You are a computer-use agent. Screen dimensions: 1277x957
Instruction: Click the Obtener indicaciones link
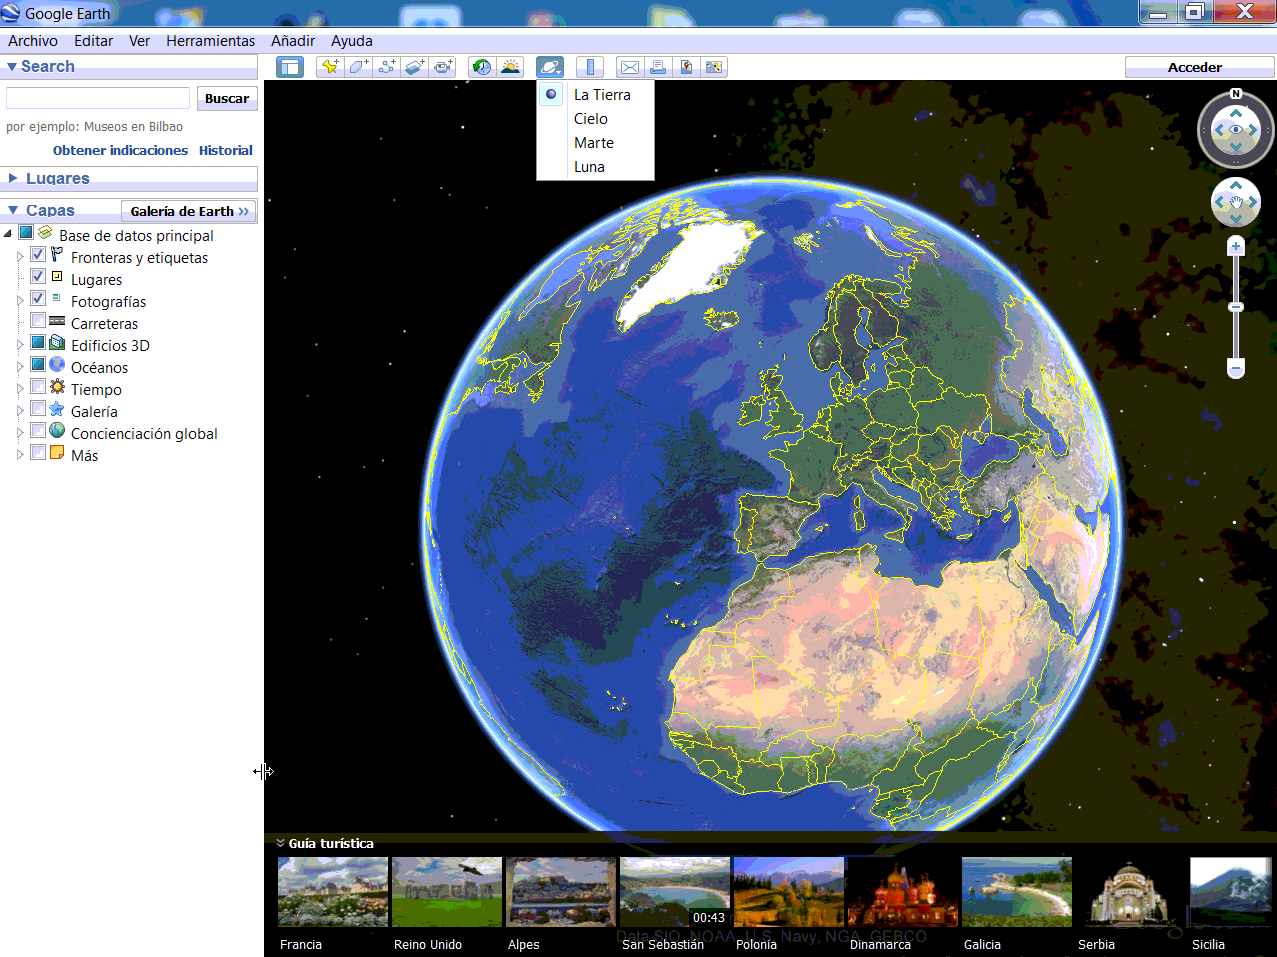[x=119, y=150]
